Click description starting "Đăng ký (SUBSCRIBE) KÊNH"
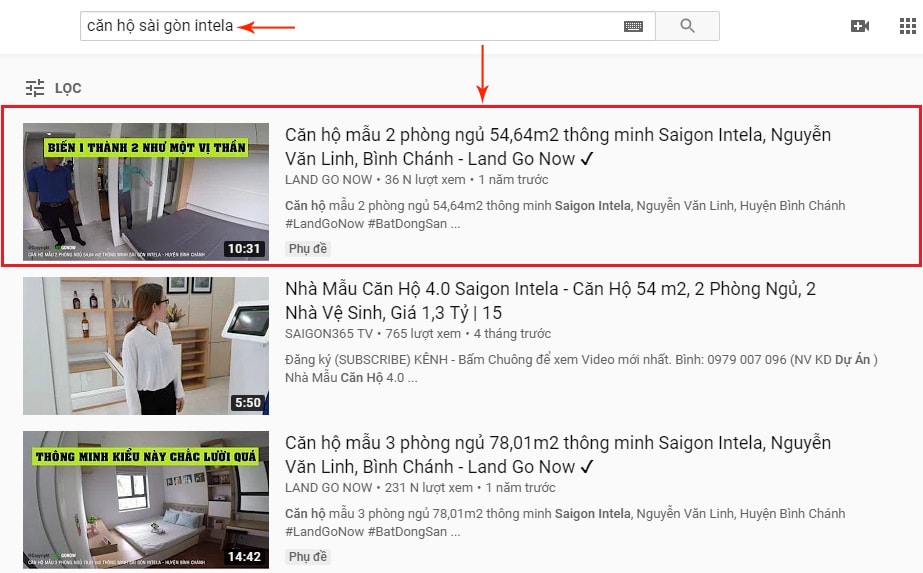The width and height of the screenshot is (923, 573). [582, 368]
